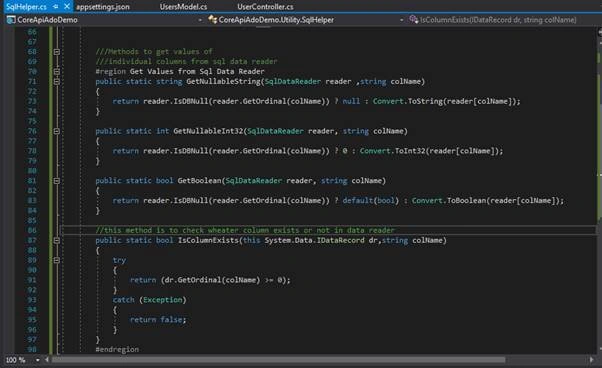Collapse the GetBoolean method at line 81

coord(56,181)
